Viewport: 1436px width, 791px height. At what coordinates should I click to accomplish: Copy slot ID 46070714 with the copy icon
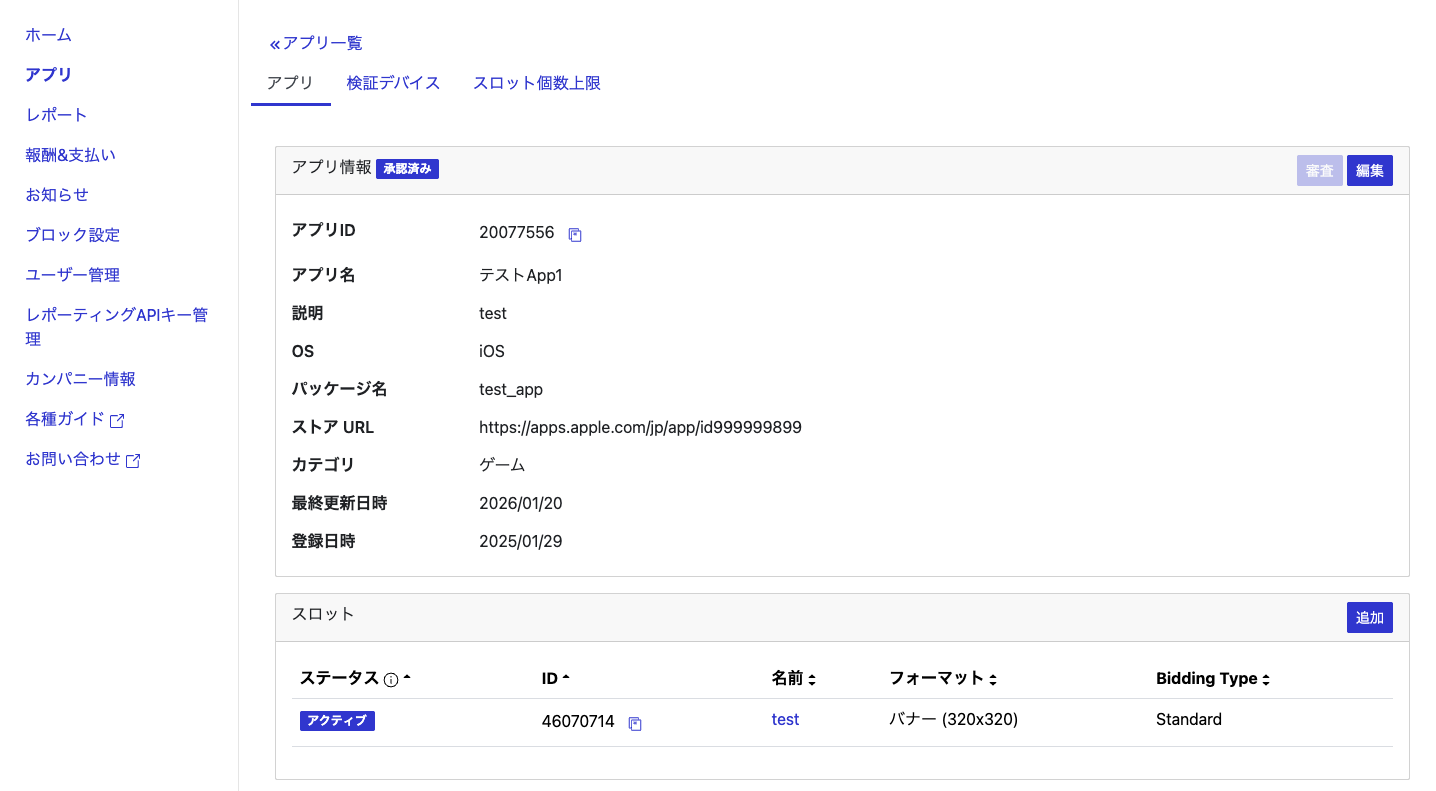(635, 722)
